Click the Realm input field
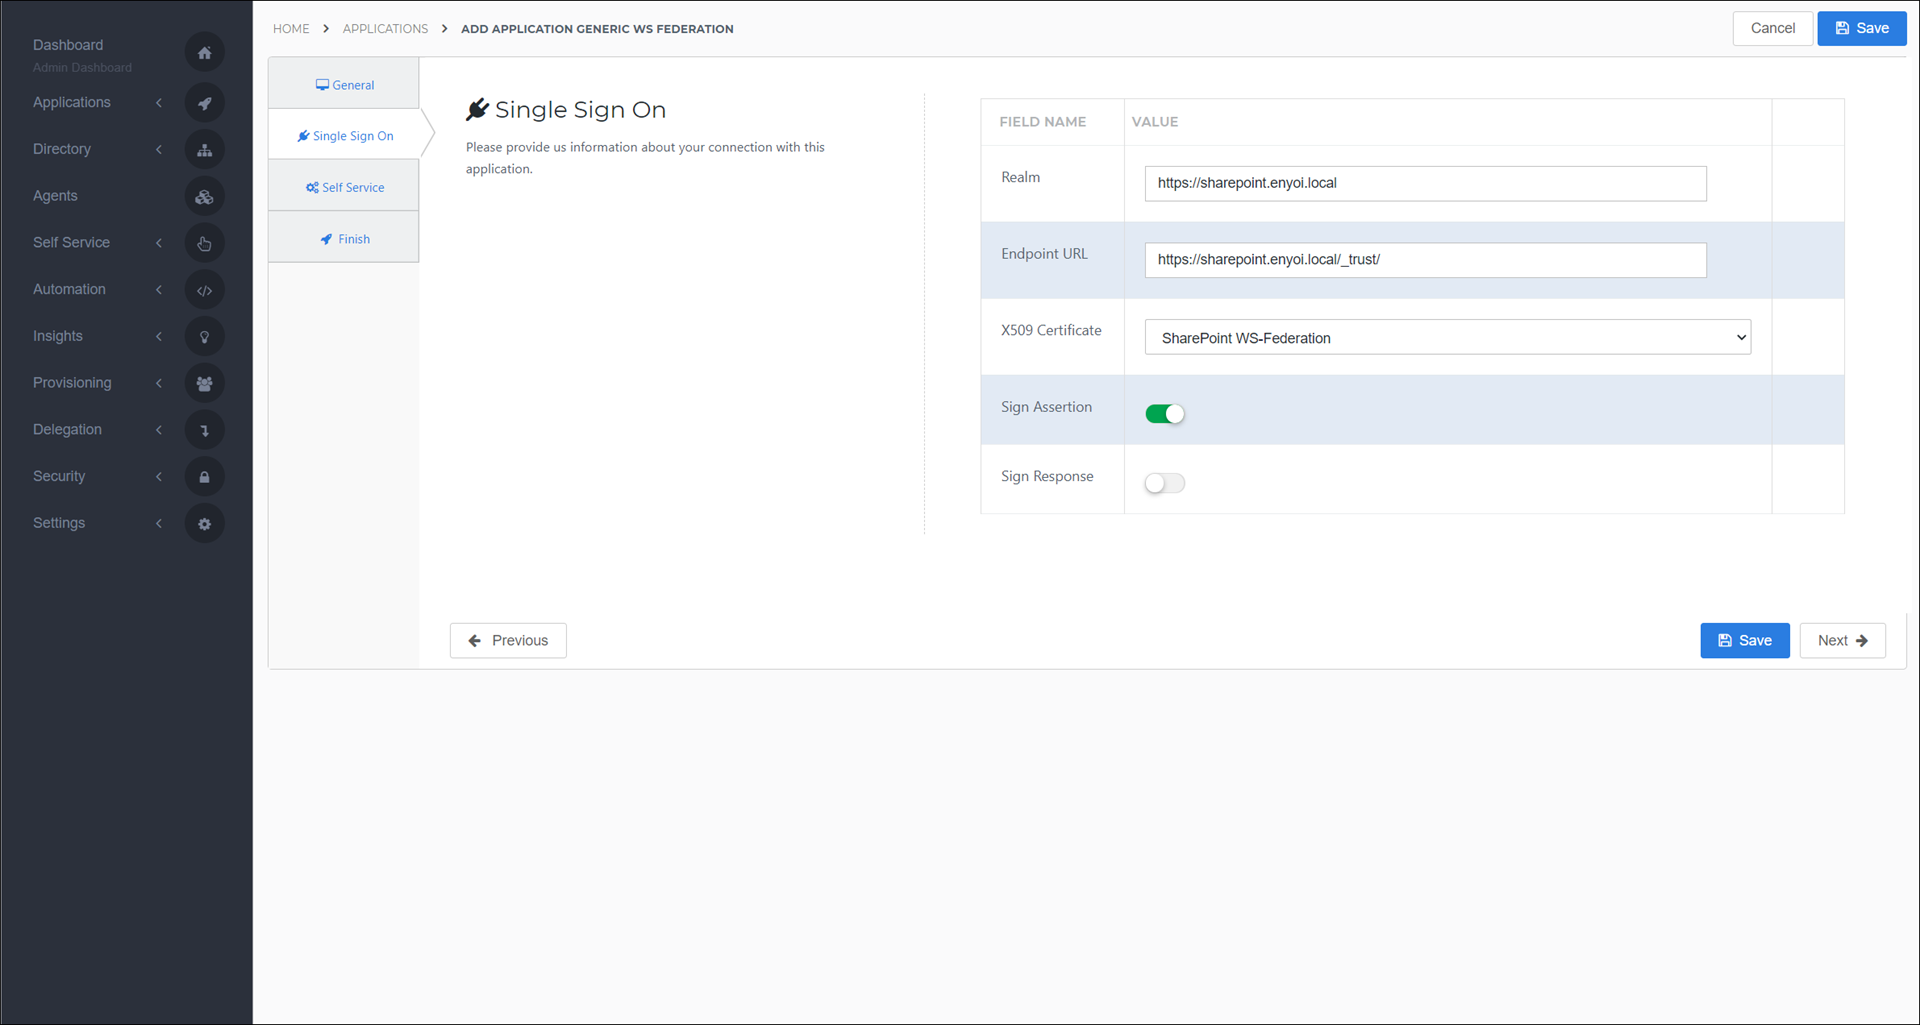This screenshot has height=1025, width=1920. [1425, 183]
